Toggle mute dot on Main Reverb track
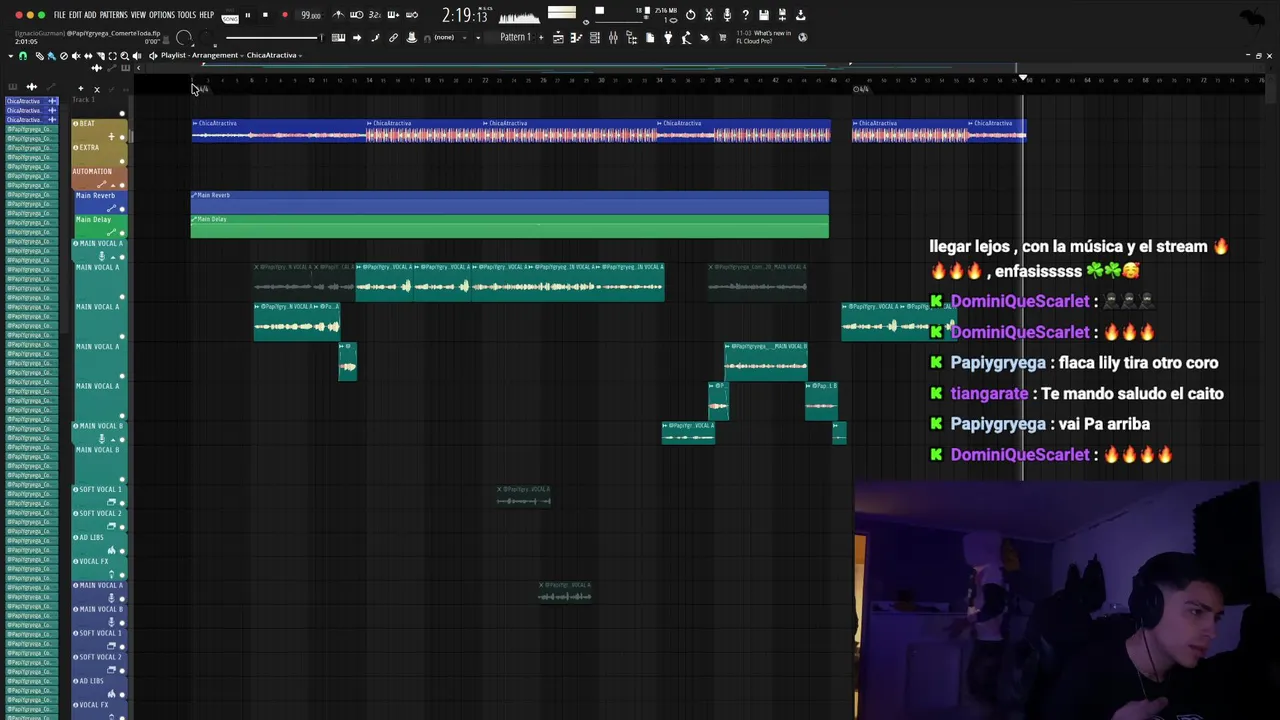The image size is (1280, 720). (122, 209)
